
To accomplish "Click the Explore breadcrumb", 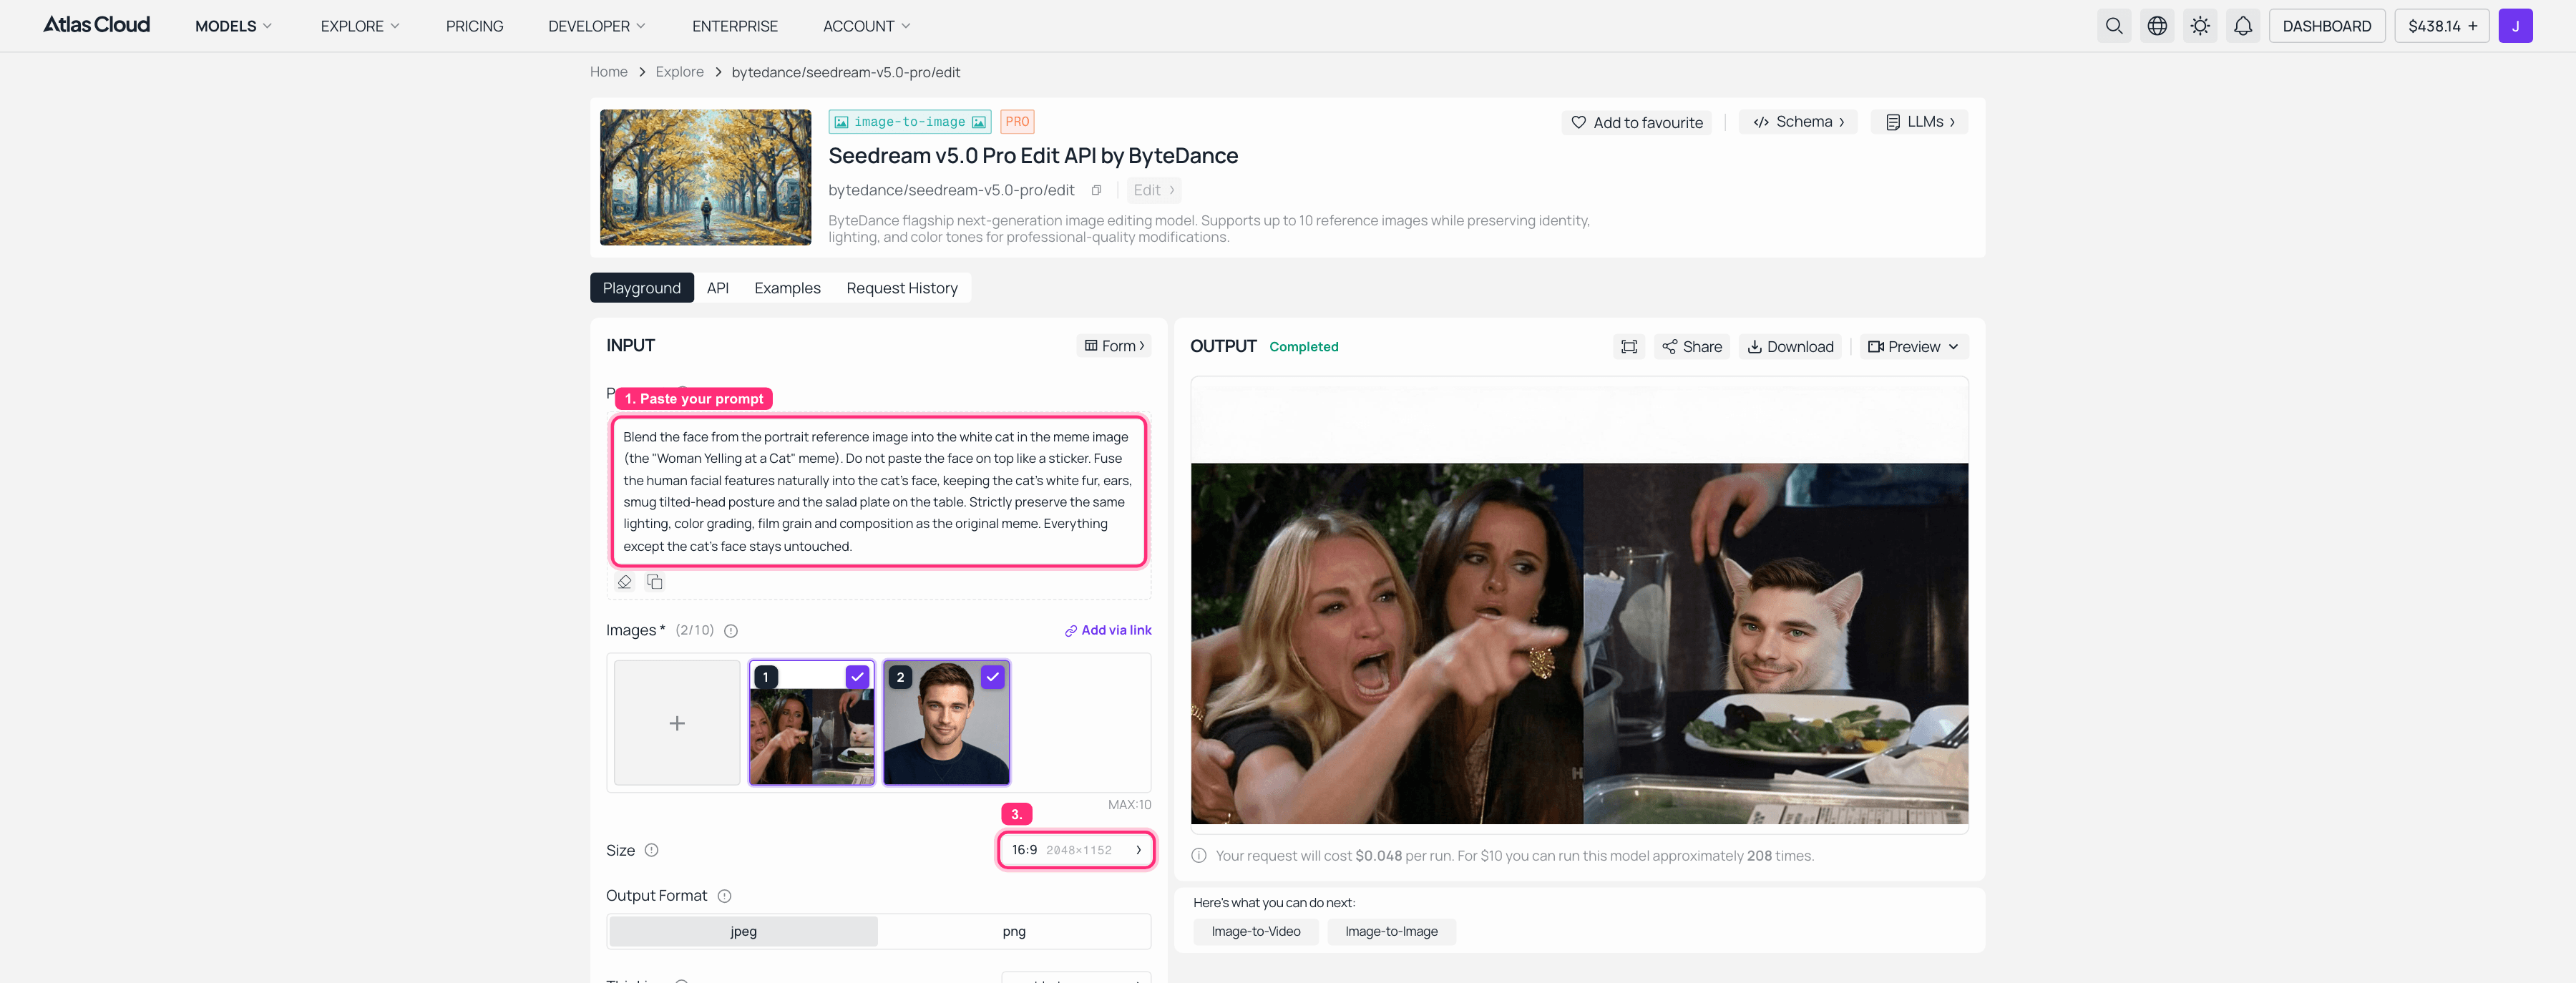I will tap(679, 72).
